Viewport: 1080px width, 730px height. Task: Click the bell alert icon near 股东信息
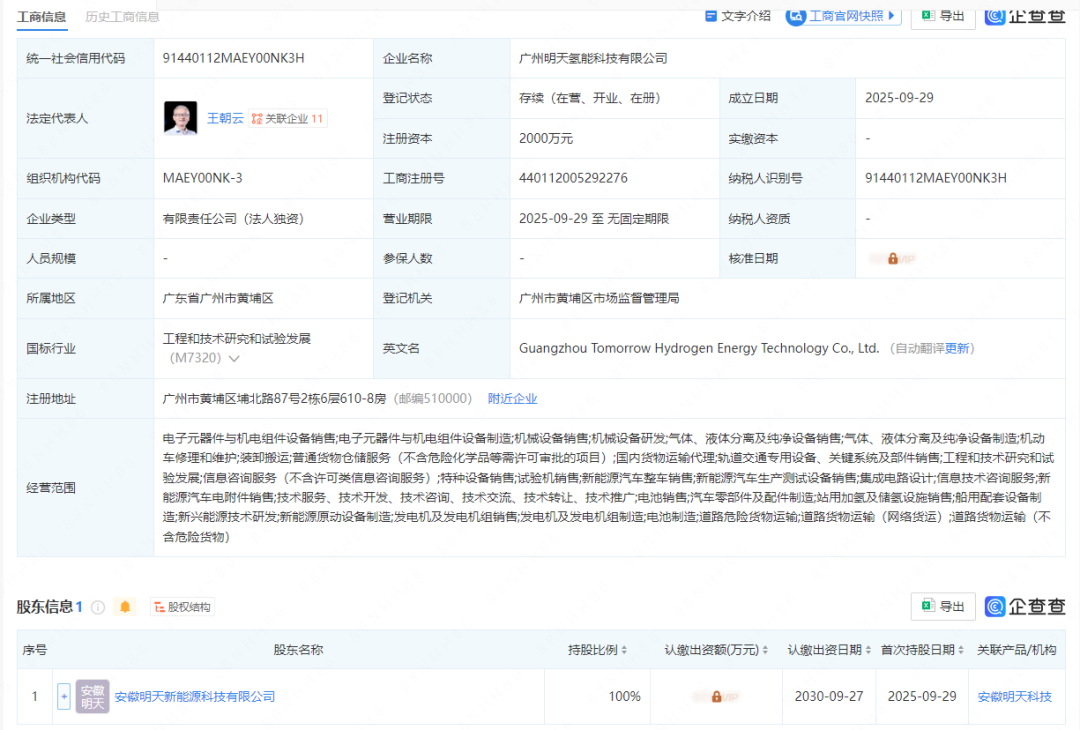click(x=125, y=607)
